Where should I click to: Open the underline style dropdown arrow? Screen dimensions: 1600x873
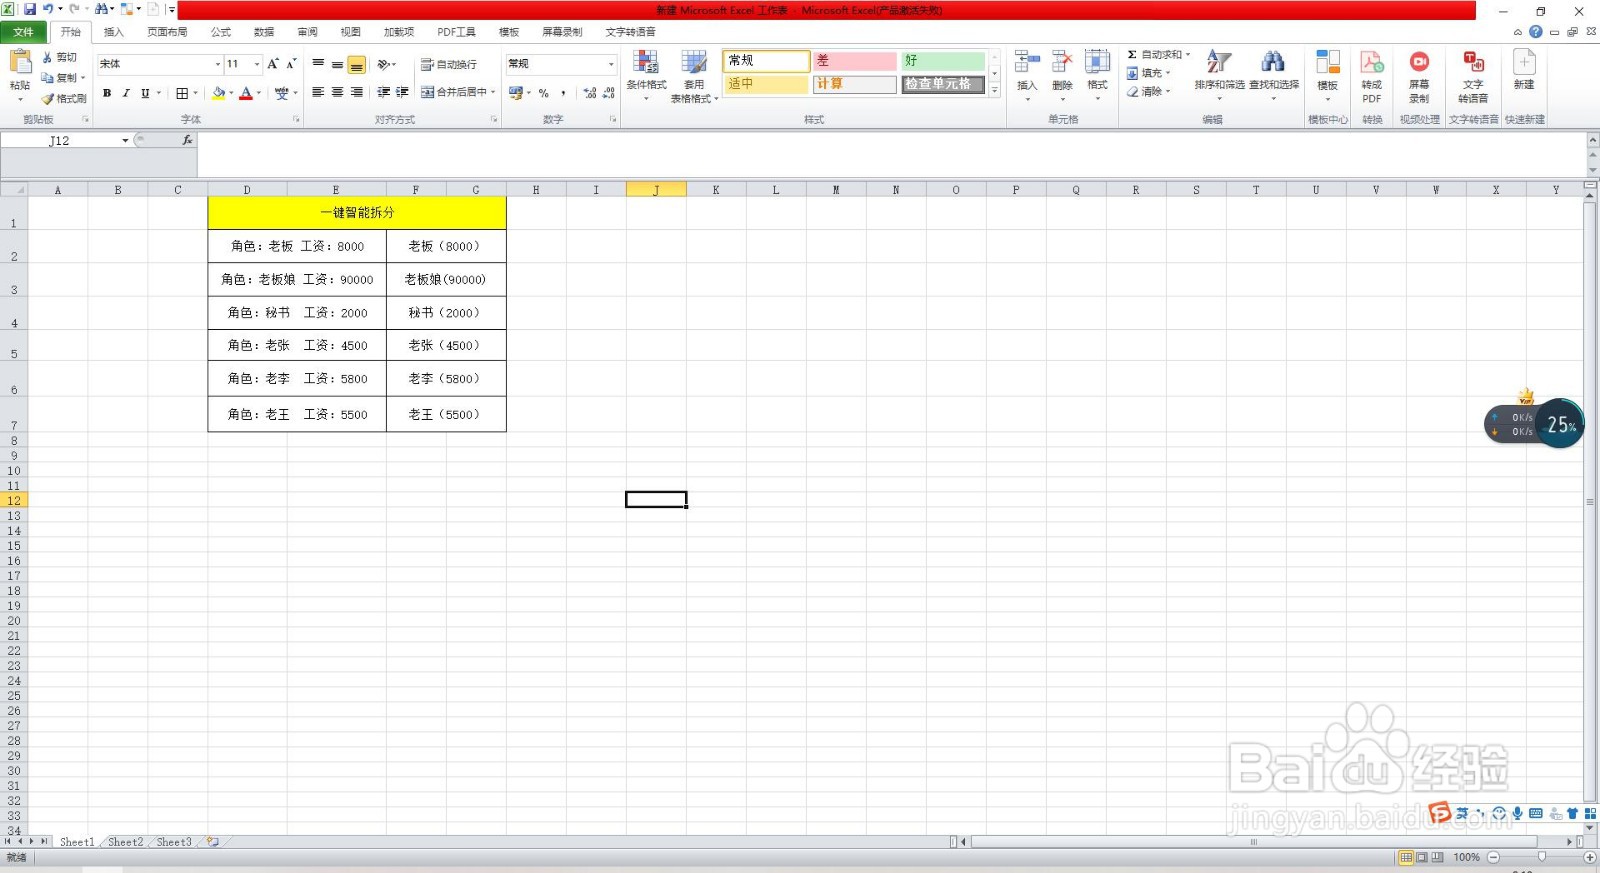tap(158, 93)
